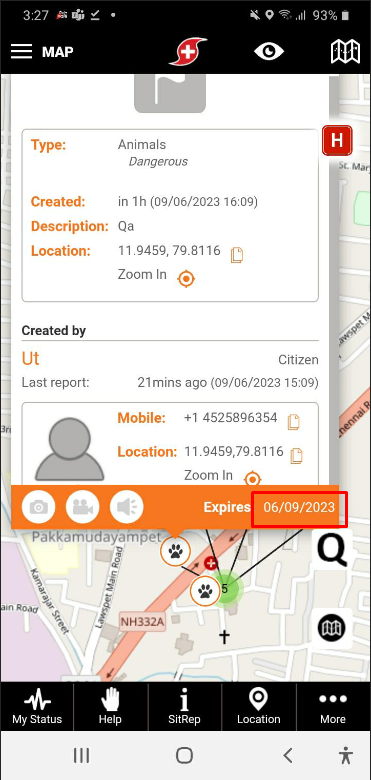This screenshot has width=371, height=780.
Task: Tap the Description value Qa
Action: coord(126,226)
